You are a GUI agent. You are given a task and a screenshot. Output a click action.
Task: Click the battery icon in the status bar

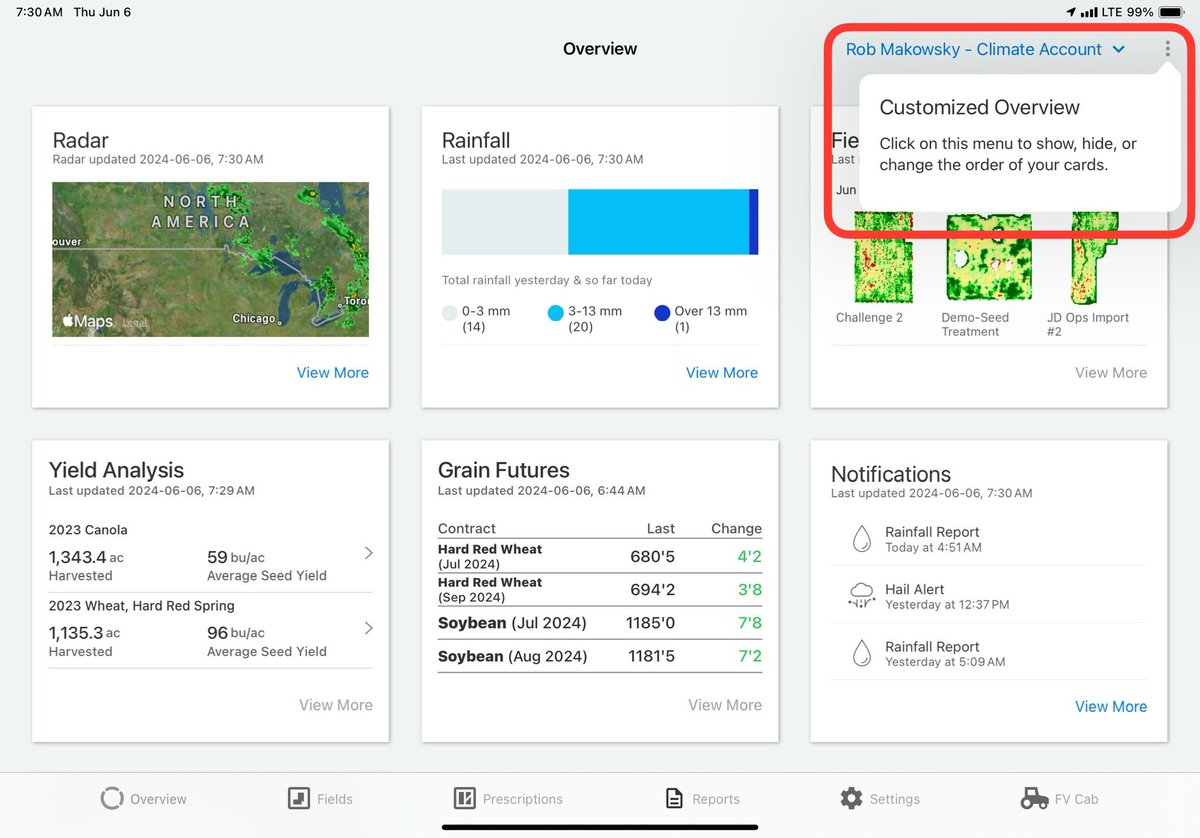click(x=1170, y=12)
